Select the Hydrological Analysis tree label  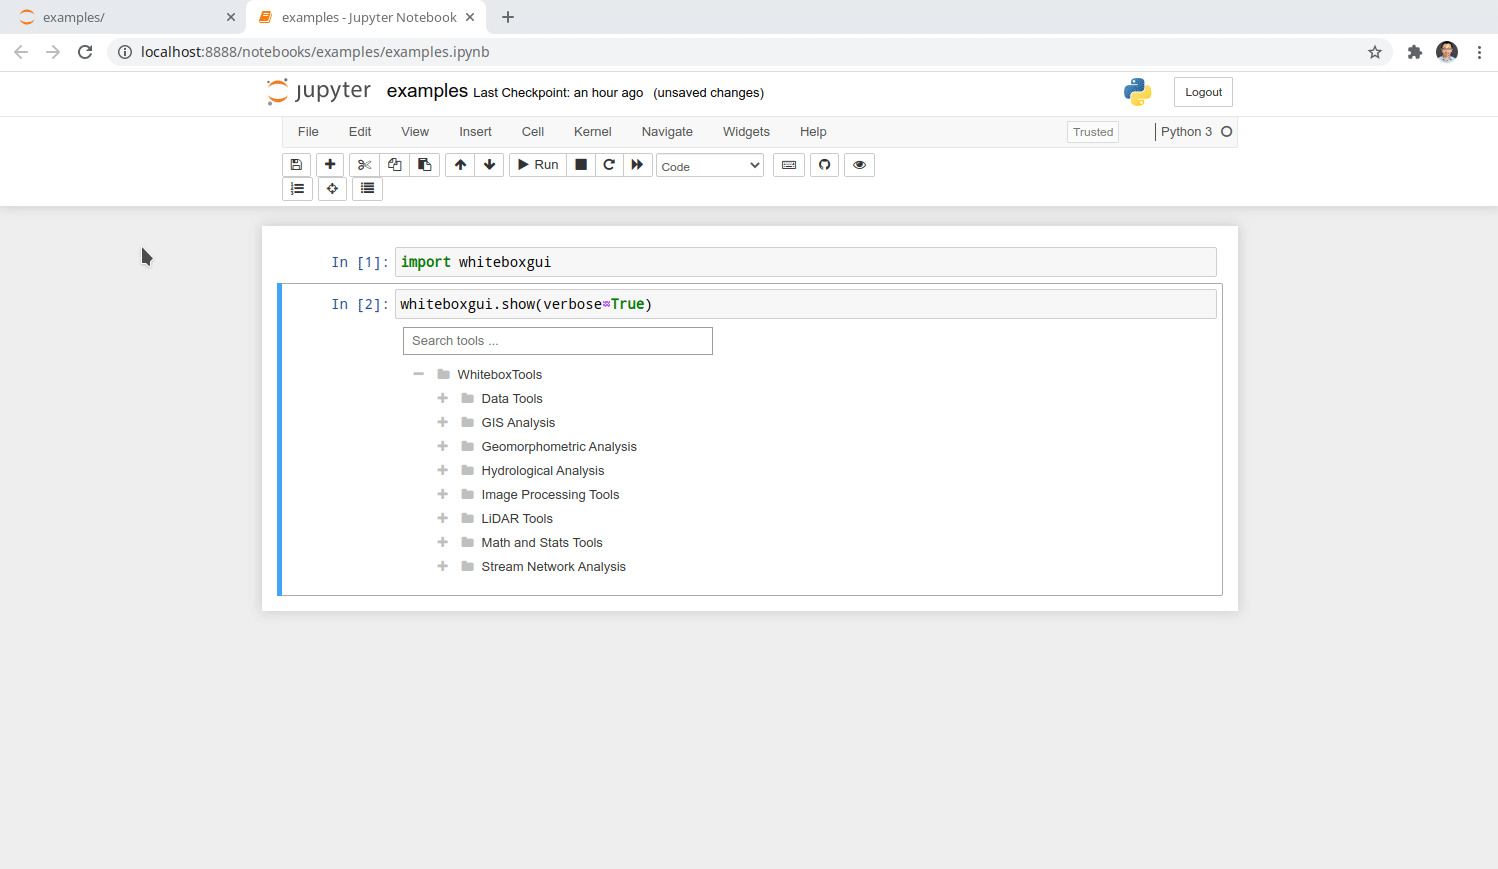[543, 471]
